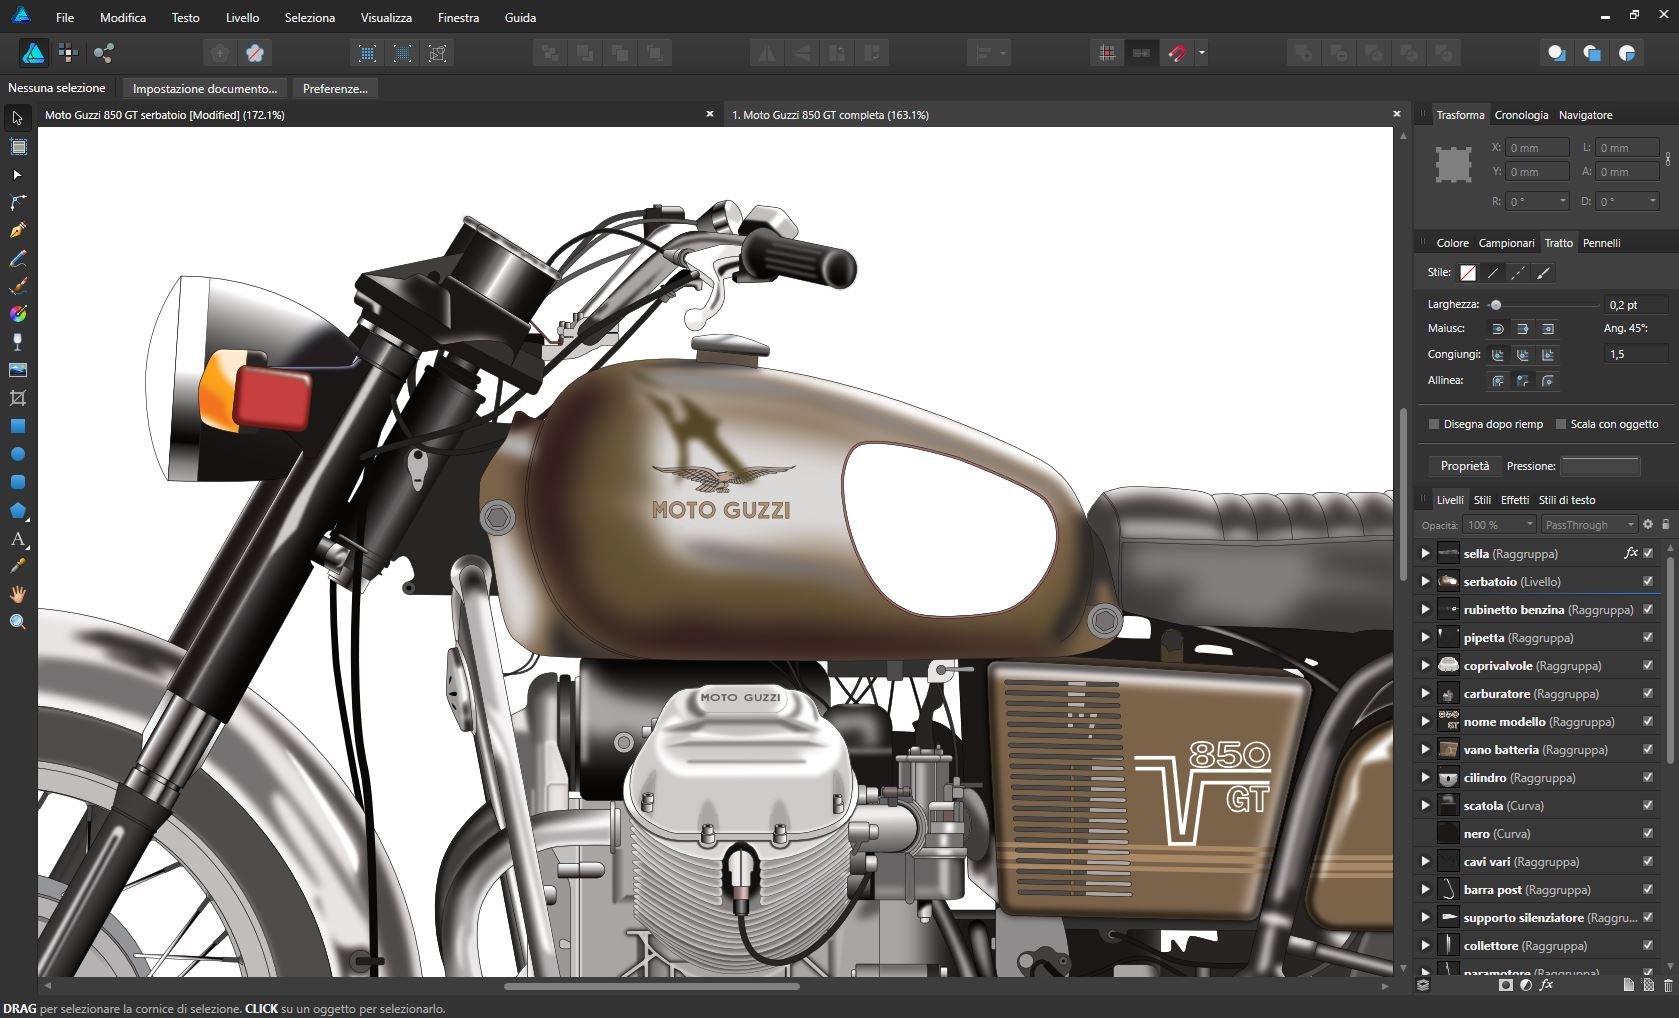Delete layer with trash icon
The image size is (1679, 1018).
click(1668, 985)
